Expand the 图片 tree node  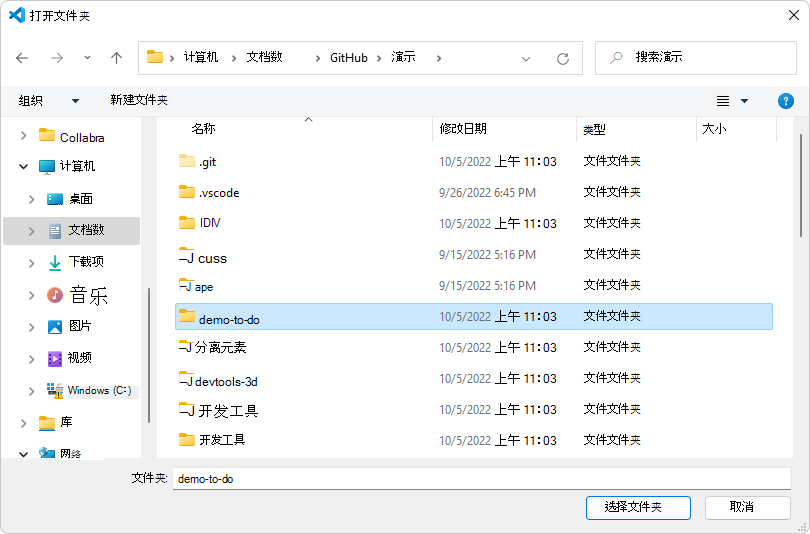click(32, 327)
